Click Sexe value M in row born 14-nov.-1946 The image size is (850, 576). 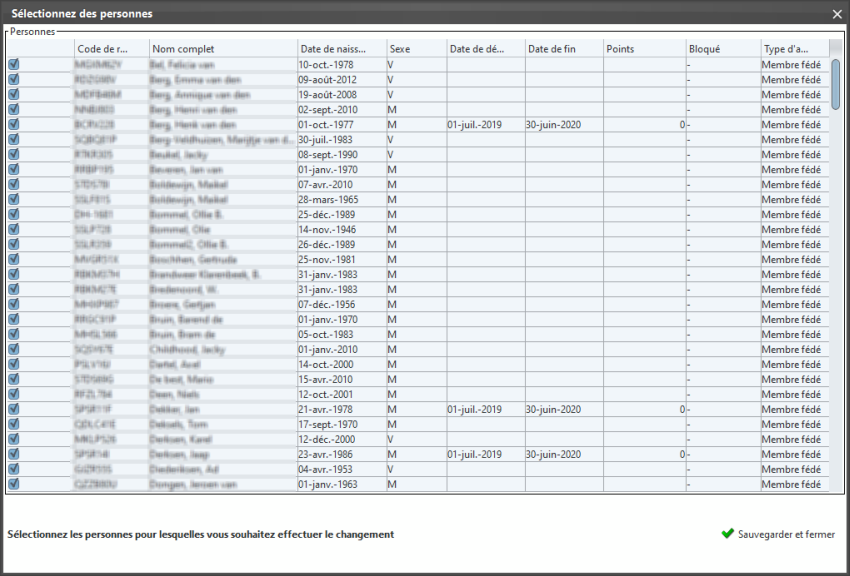click(x=417, y=229)
